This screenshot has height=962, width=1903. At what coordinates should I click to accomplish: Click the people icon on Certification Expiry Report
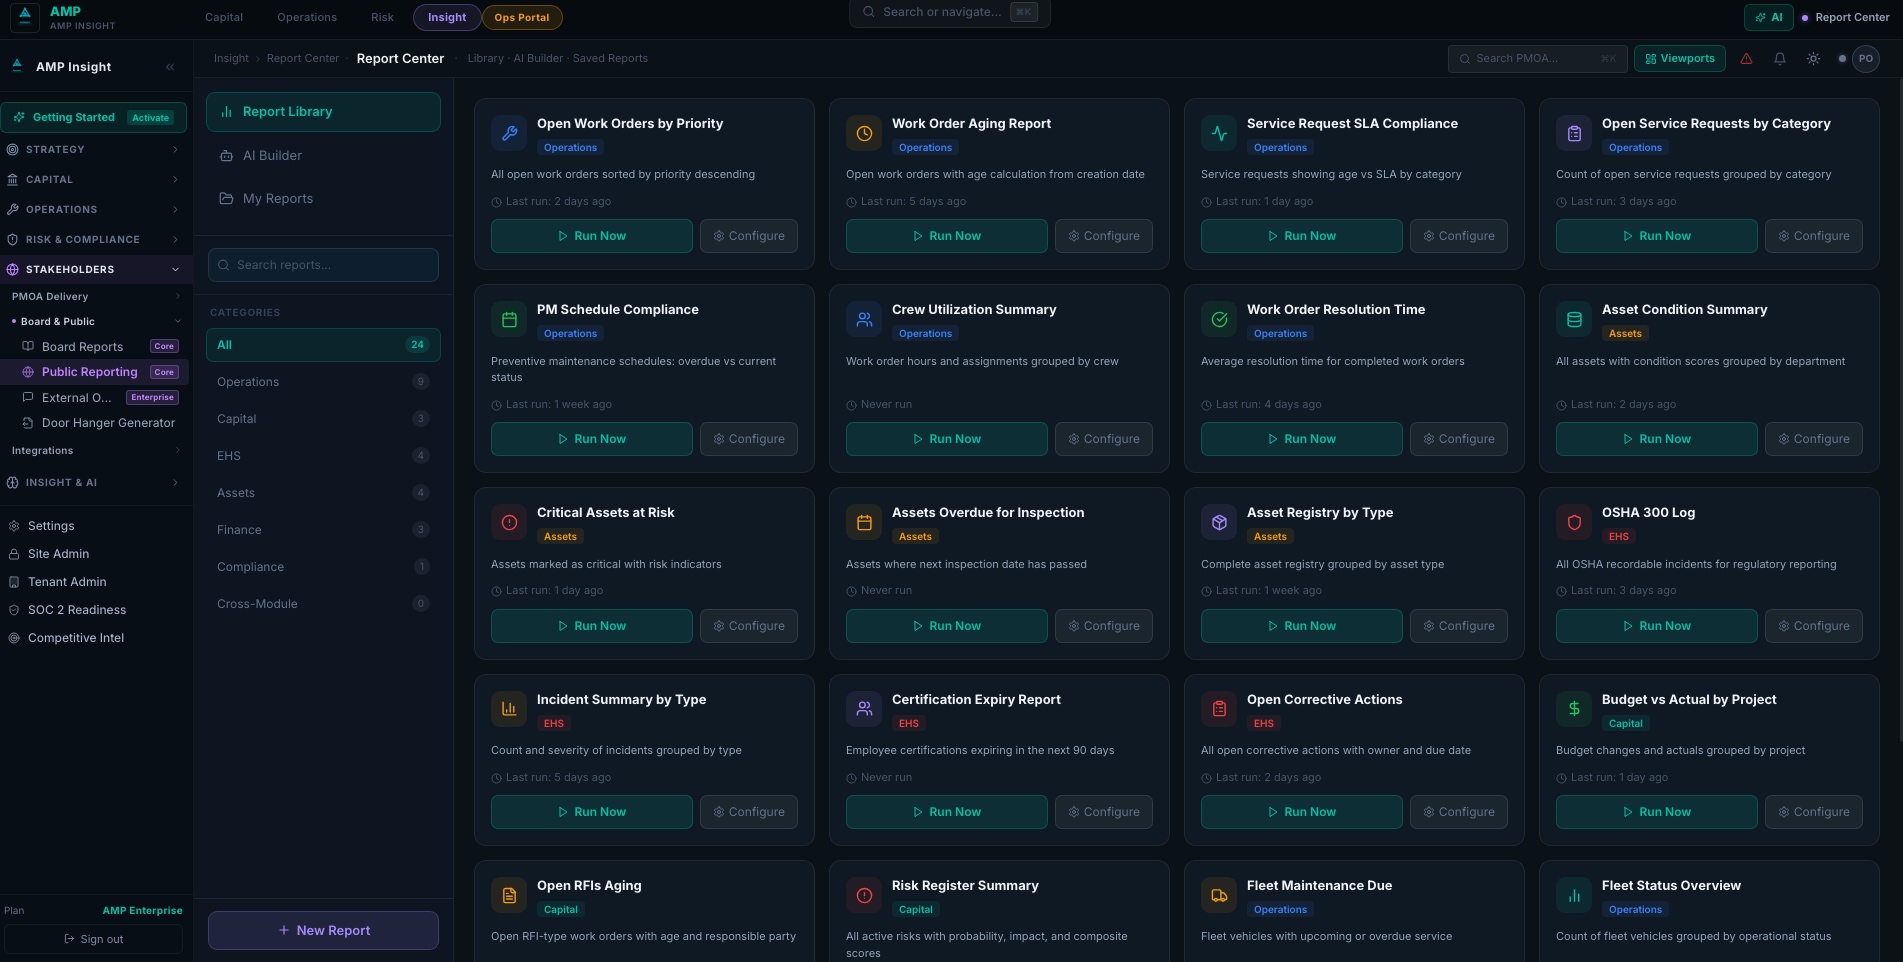pyautogui.click(x=864, y=709)
